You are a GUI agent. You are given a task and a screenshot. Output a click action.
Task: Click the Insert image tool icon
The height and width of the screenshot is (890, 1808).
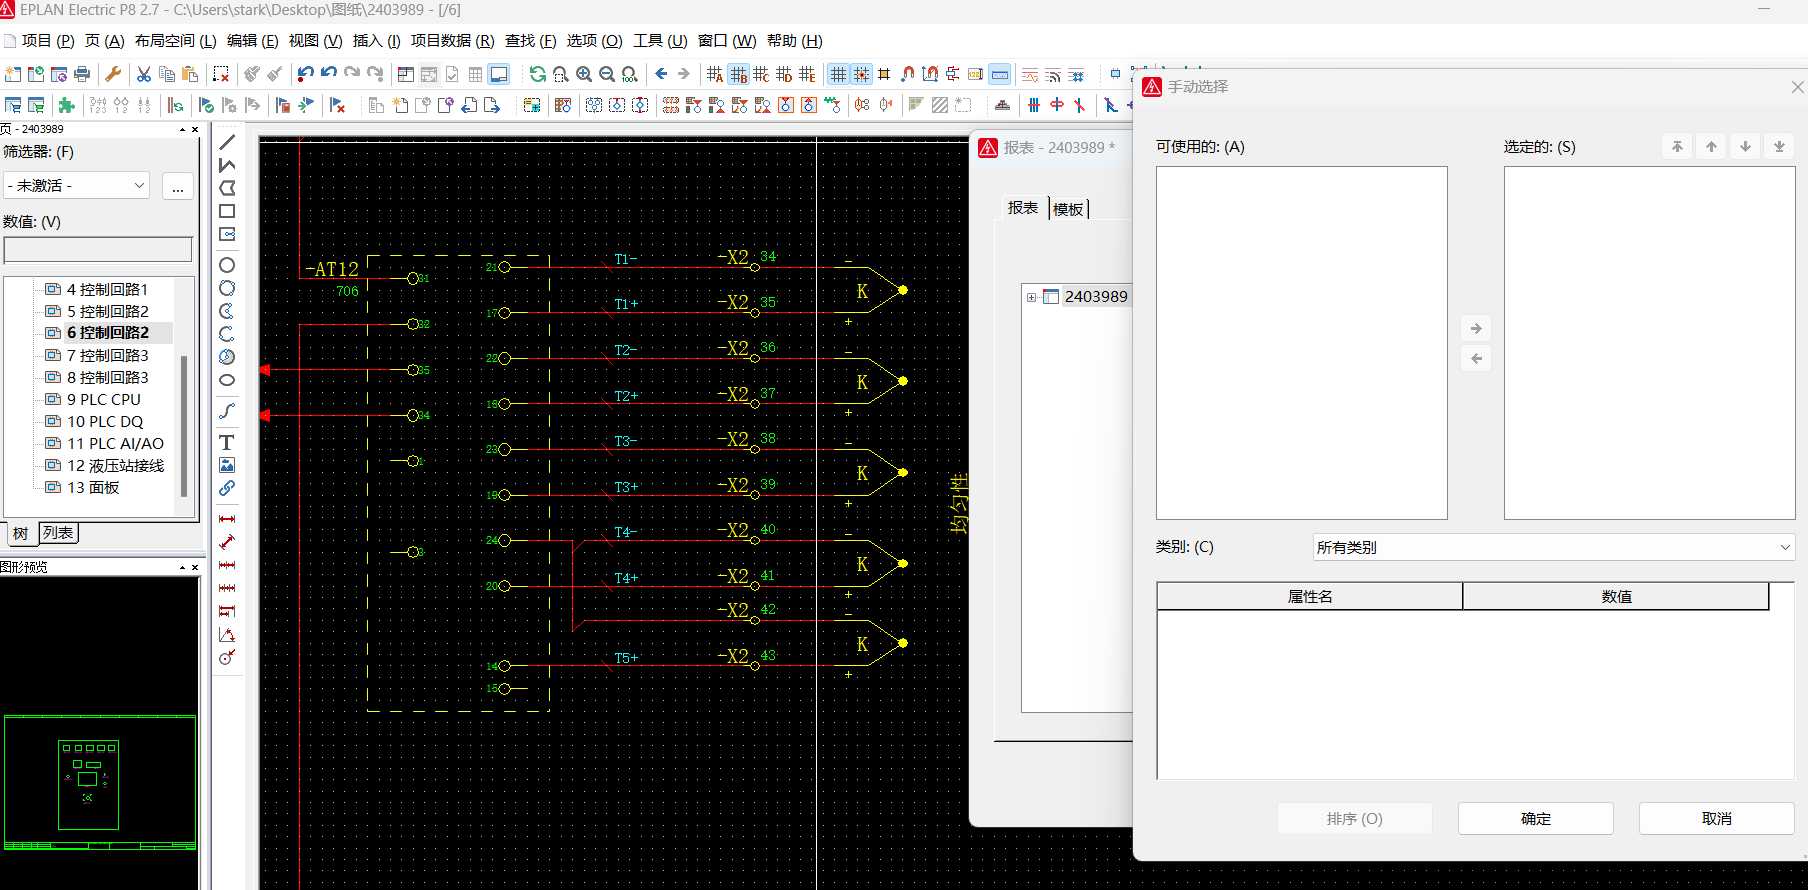point(227,465)
